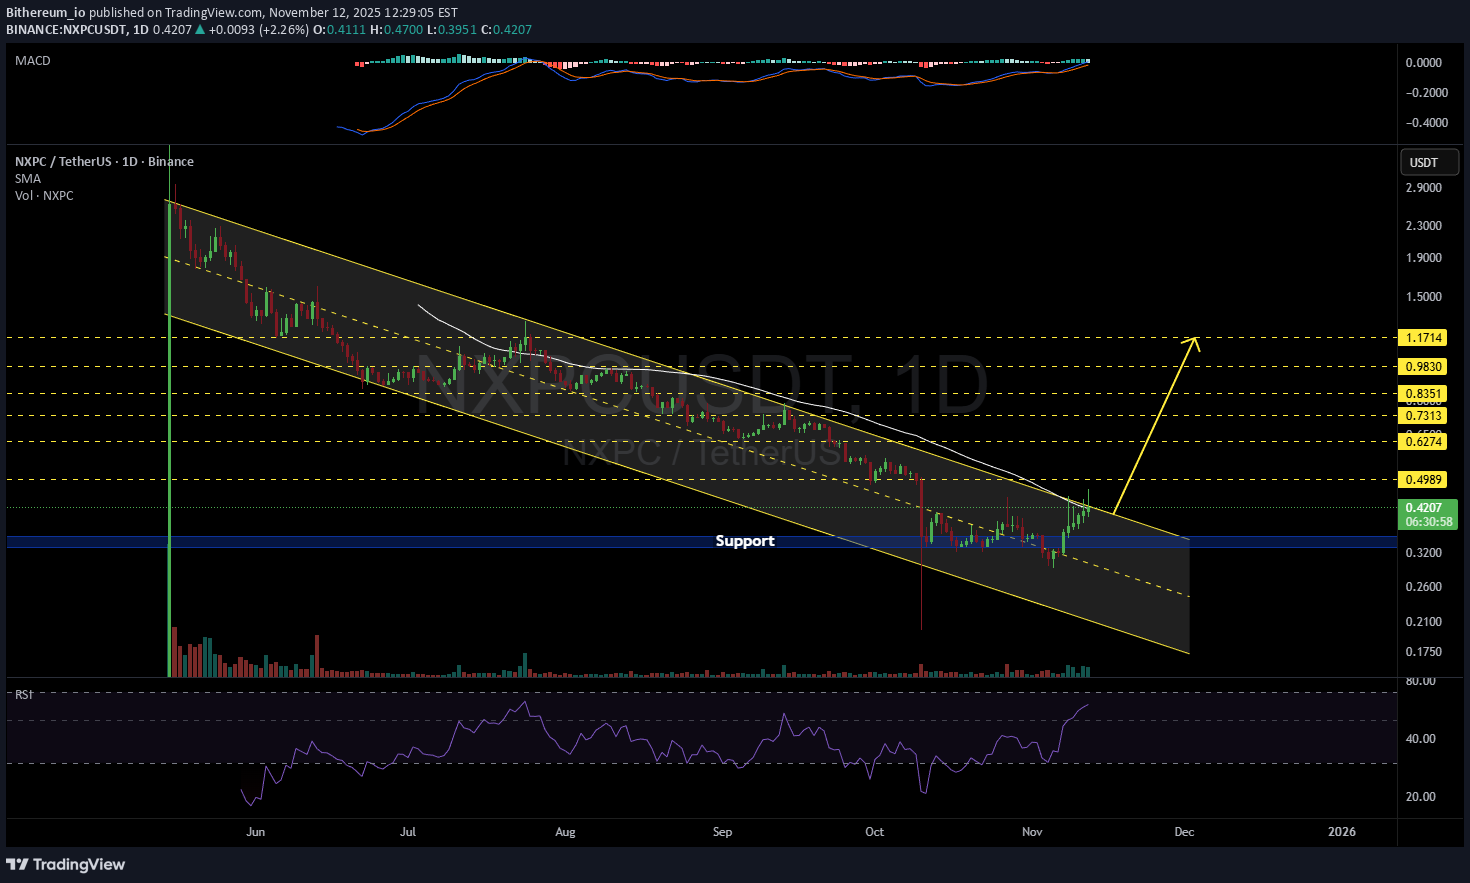Click the SMA indicator legend
The width and height of the screenshot is (1470, 883).
(28, 179)
